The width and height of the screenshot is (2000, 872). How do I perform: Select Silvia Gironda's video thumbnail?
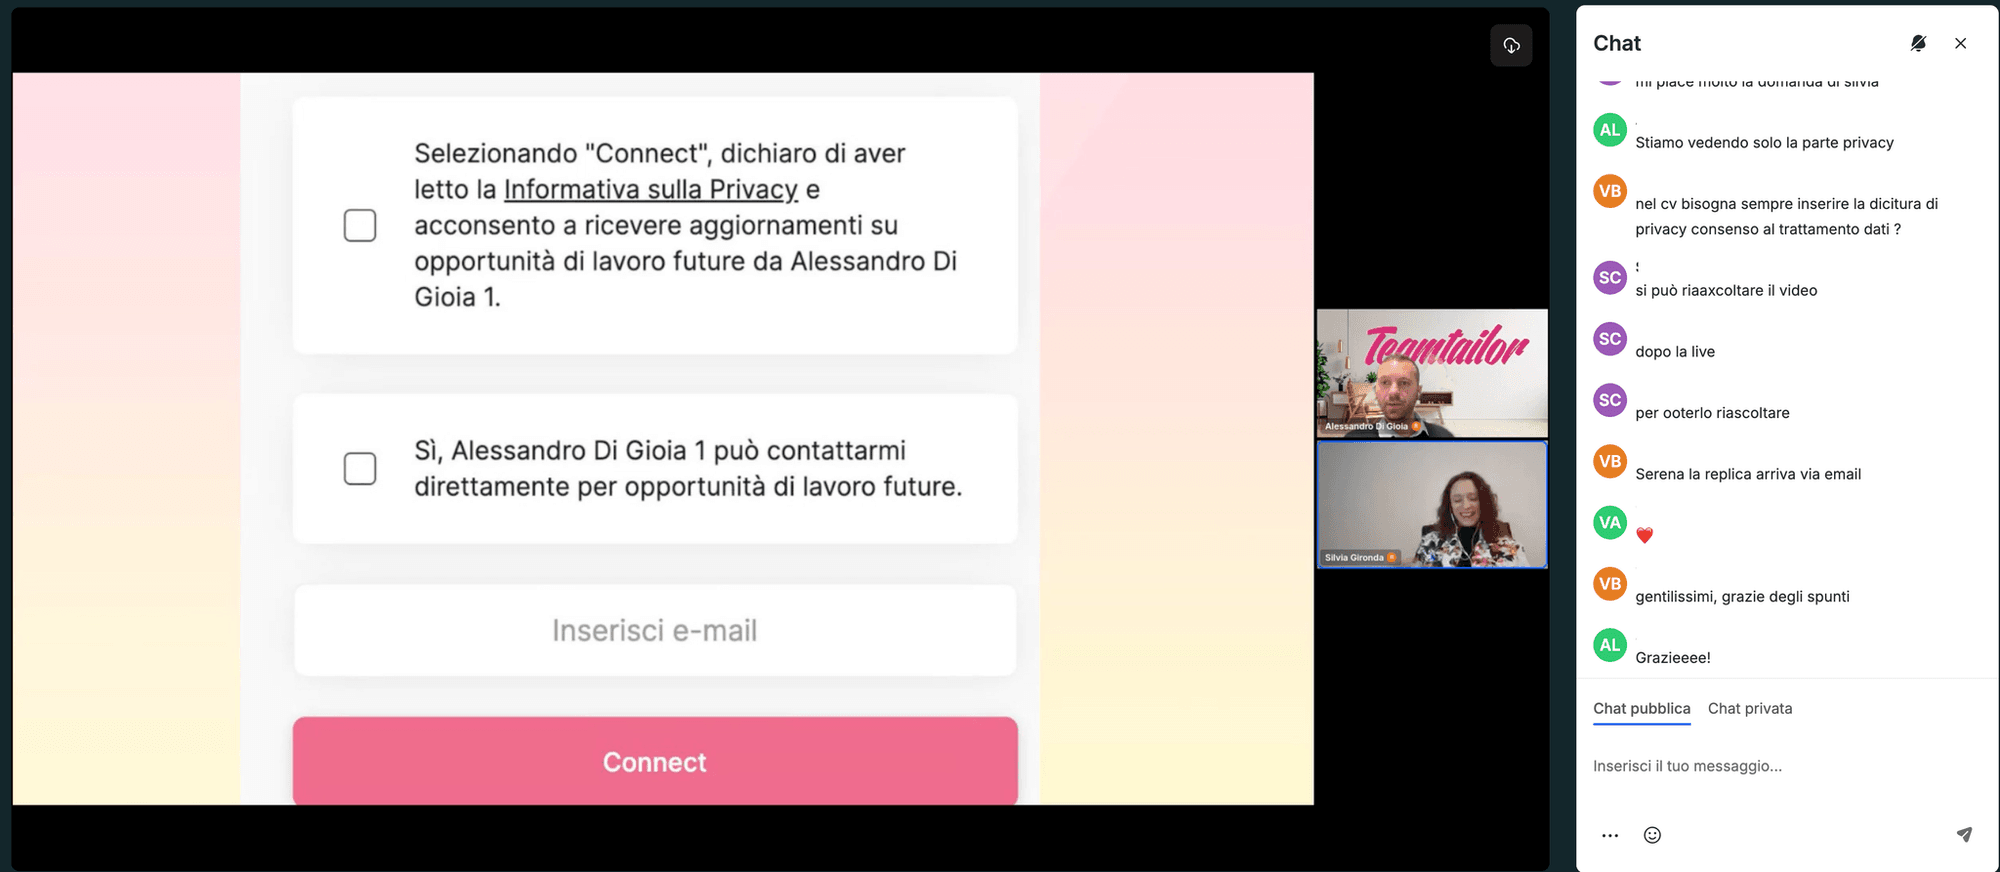1432,504
